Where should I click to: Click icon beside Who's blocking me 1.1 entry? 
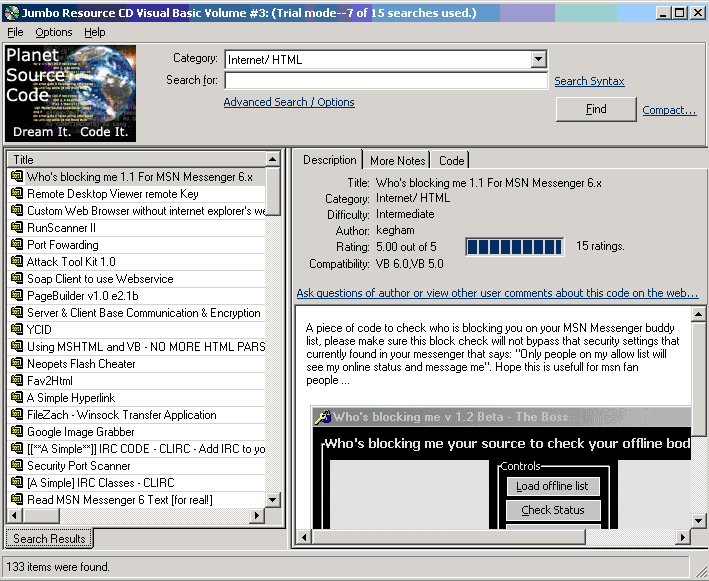(x=17, y=176)
